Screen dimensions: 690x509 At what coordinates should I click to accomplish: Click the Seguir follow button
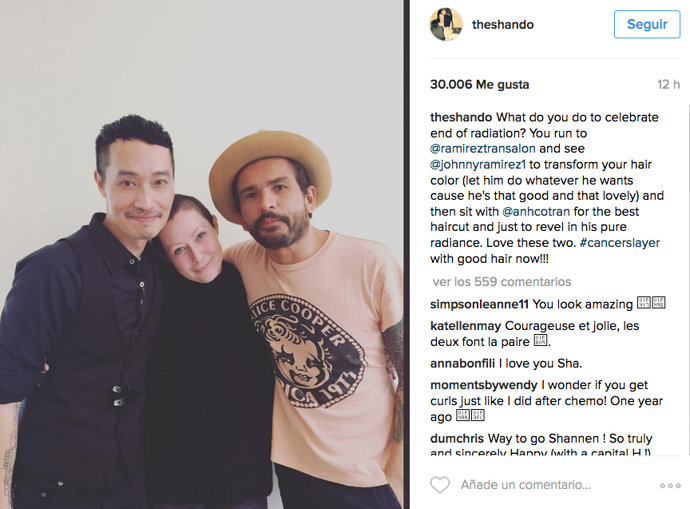(647, 24)
